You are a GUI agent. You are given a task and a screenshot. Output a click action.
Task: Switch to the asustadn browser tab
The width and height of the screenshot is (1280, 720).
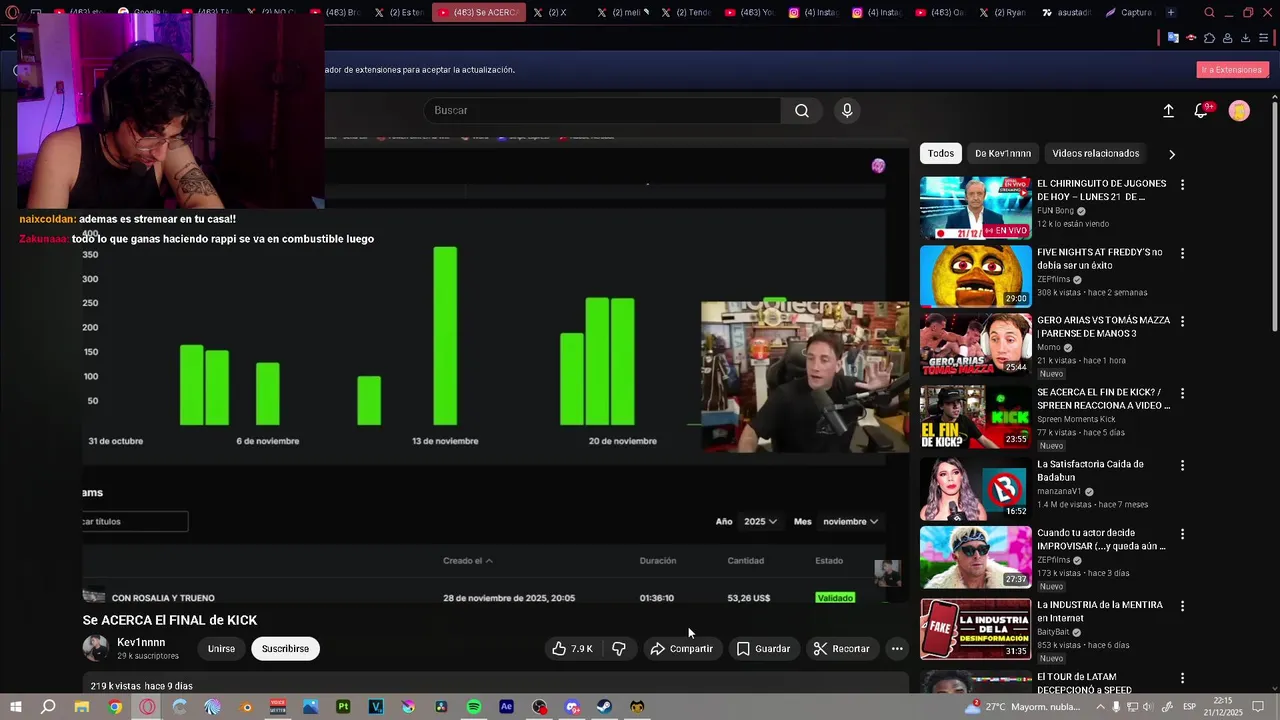coord(1067,13)
